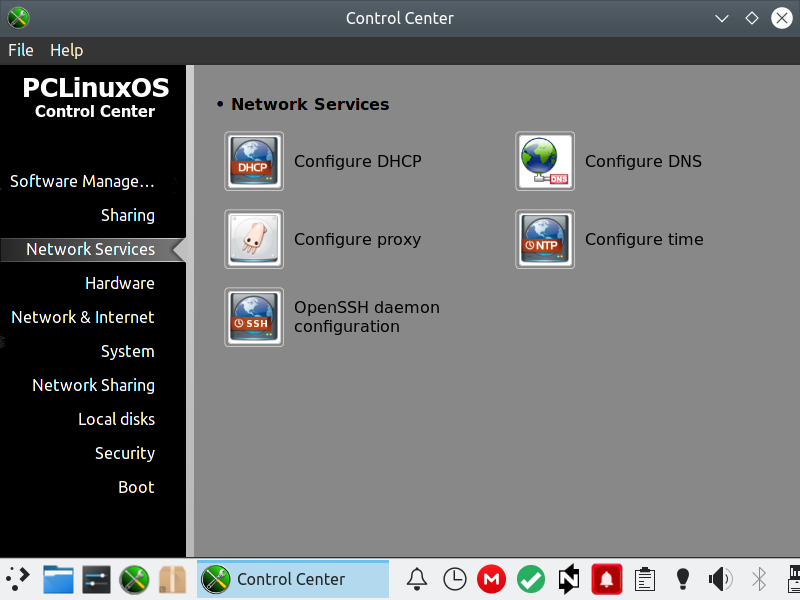
Task: Click the clock tray icon
Action: point(455,579)
